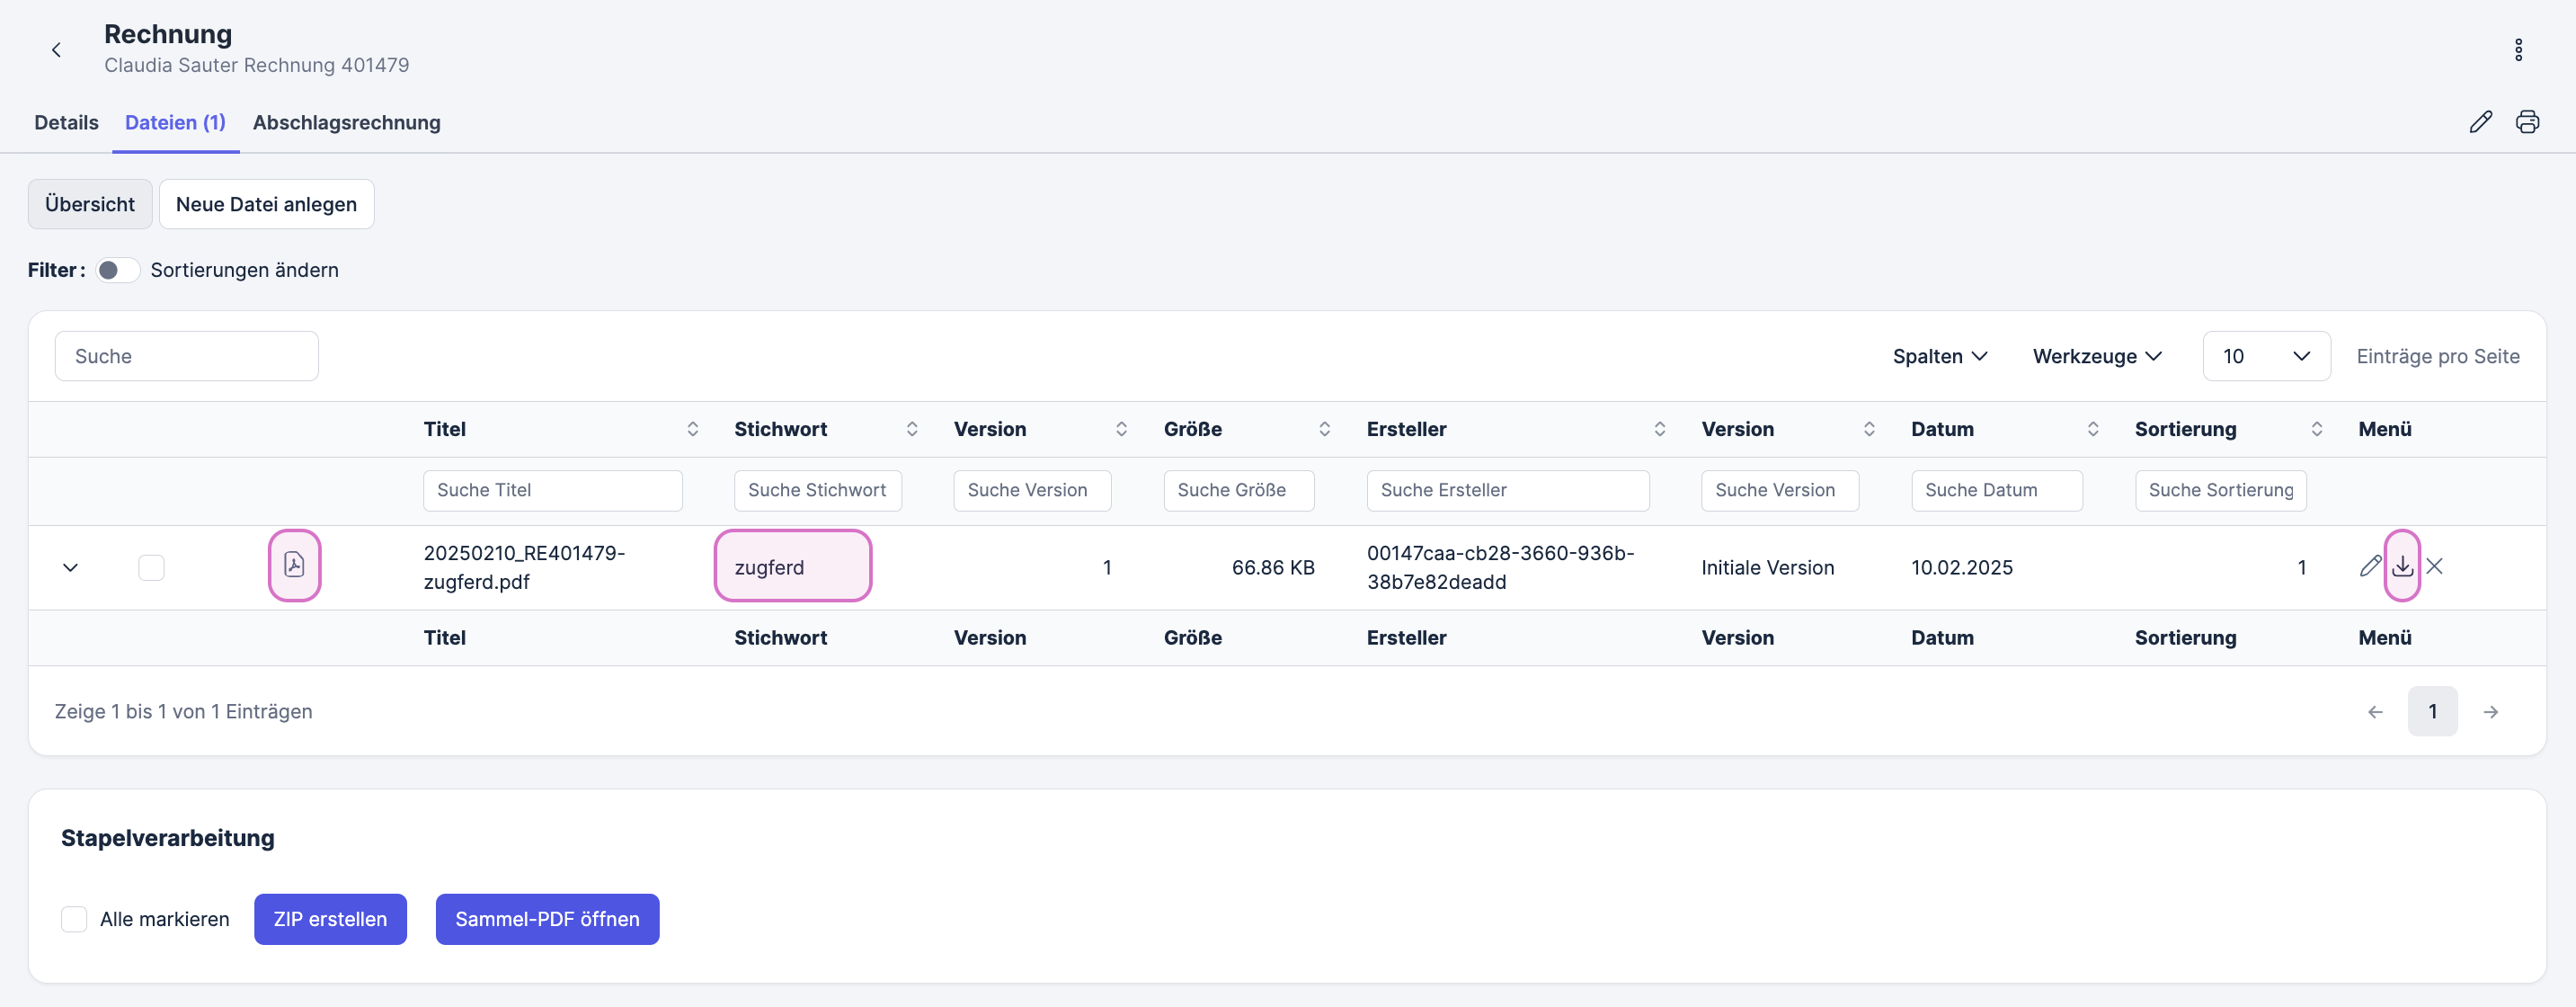Delete the file with the X icon
Screen dimensions: 2576x1007
2435,566
